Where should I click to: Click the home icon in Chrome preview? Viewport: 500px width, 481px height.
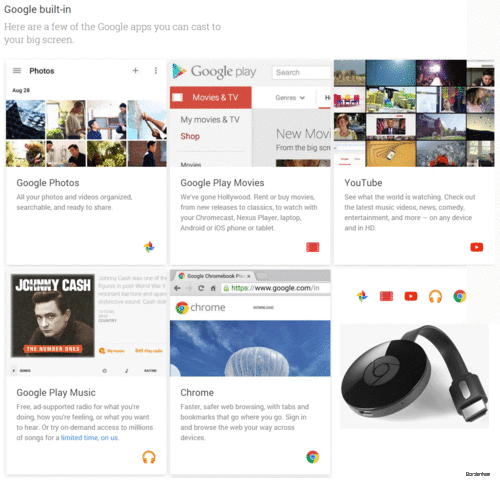(x=213, y=288)
